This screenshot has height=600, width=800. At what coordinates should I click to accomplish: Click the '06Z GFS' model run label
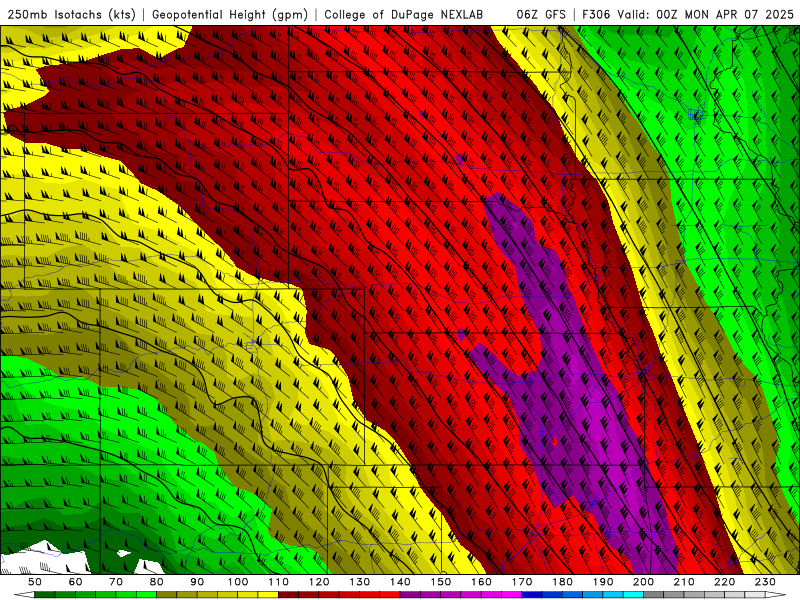point(541,14)
